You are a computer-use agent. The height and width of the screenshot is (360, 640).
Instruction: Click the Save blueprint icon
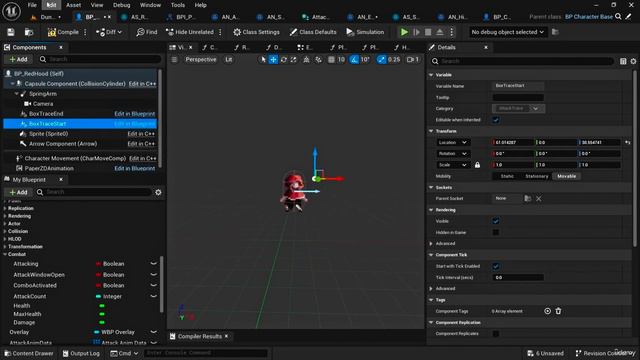tap(11, 32)
